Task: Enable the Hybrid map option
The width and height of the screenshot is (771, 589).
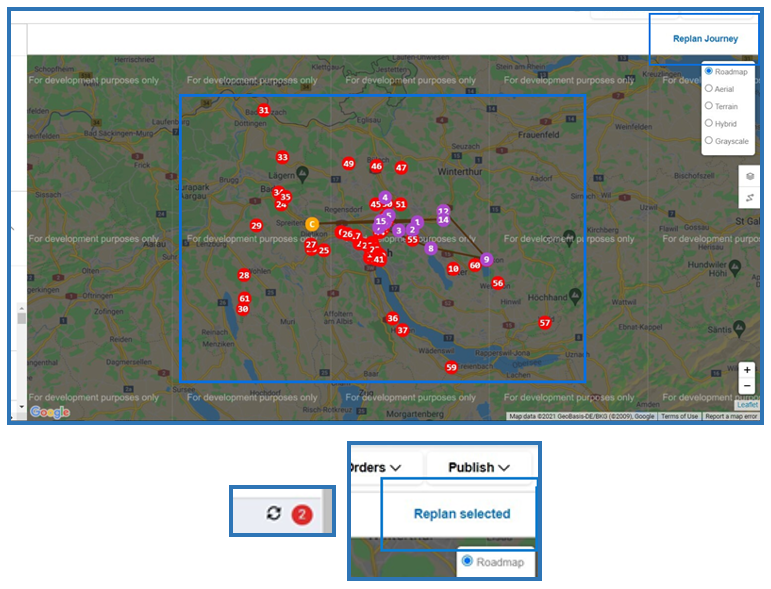Action: pos(709,123)
